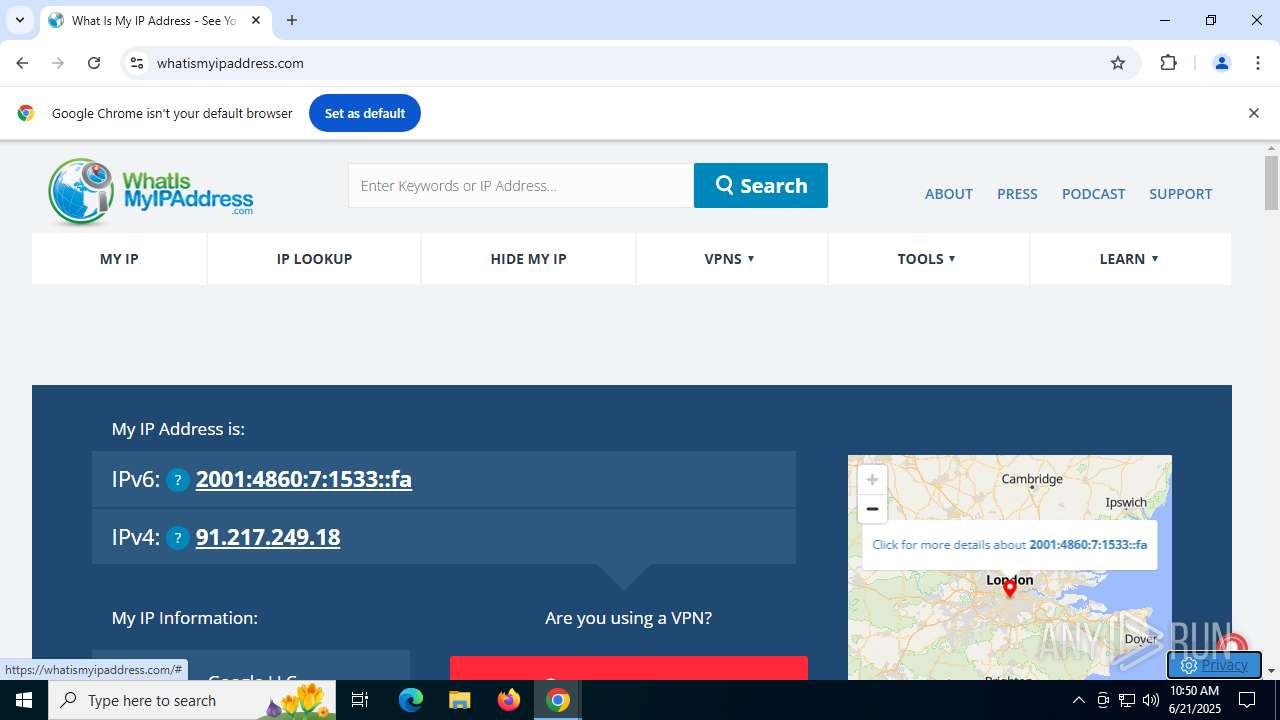Open Chrome's three-dot menu
This screenshot has width=1280, height=720.
coord(1258,63)
